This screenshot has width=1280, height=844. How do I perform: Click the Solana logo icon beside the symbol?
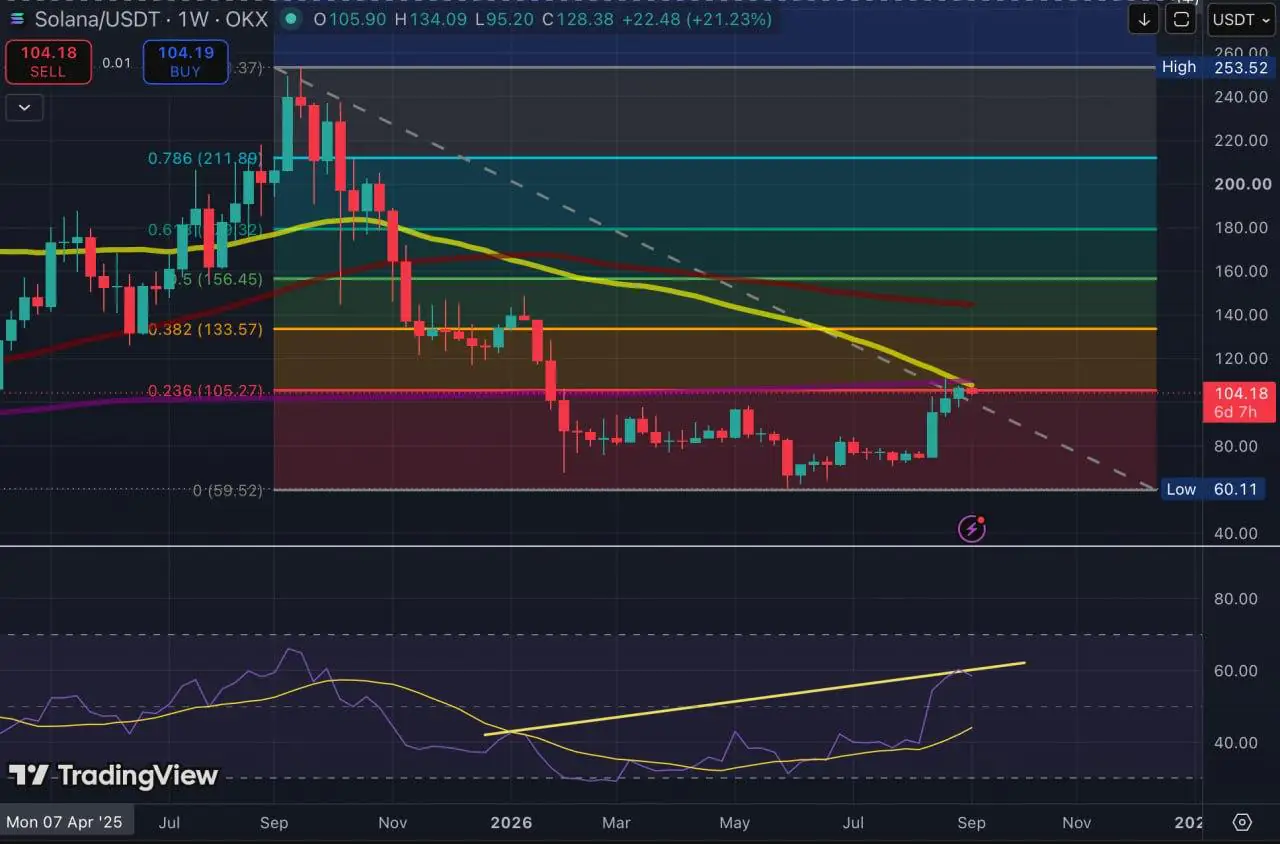17,19
